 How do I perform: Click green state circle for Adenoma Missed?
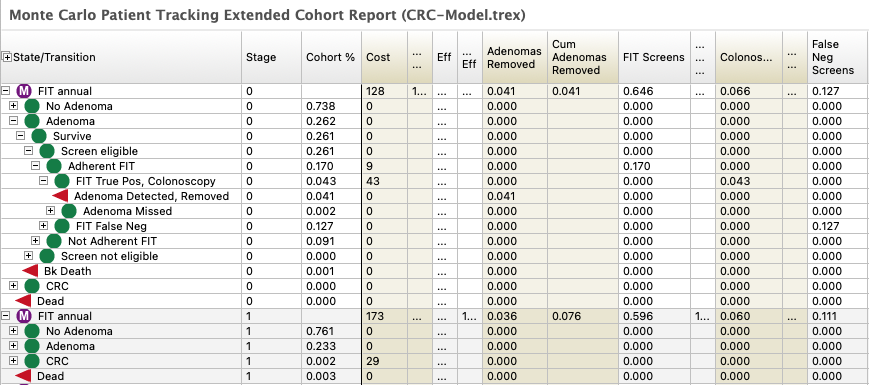(69, 211)
